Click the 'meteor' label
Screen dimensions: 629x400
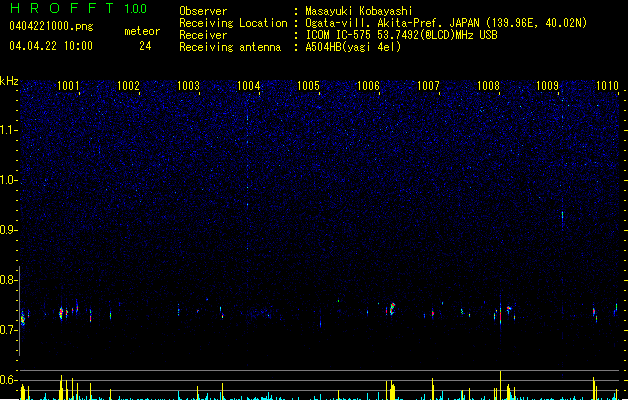click(142, 31)
